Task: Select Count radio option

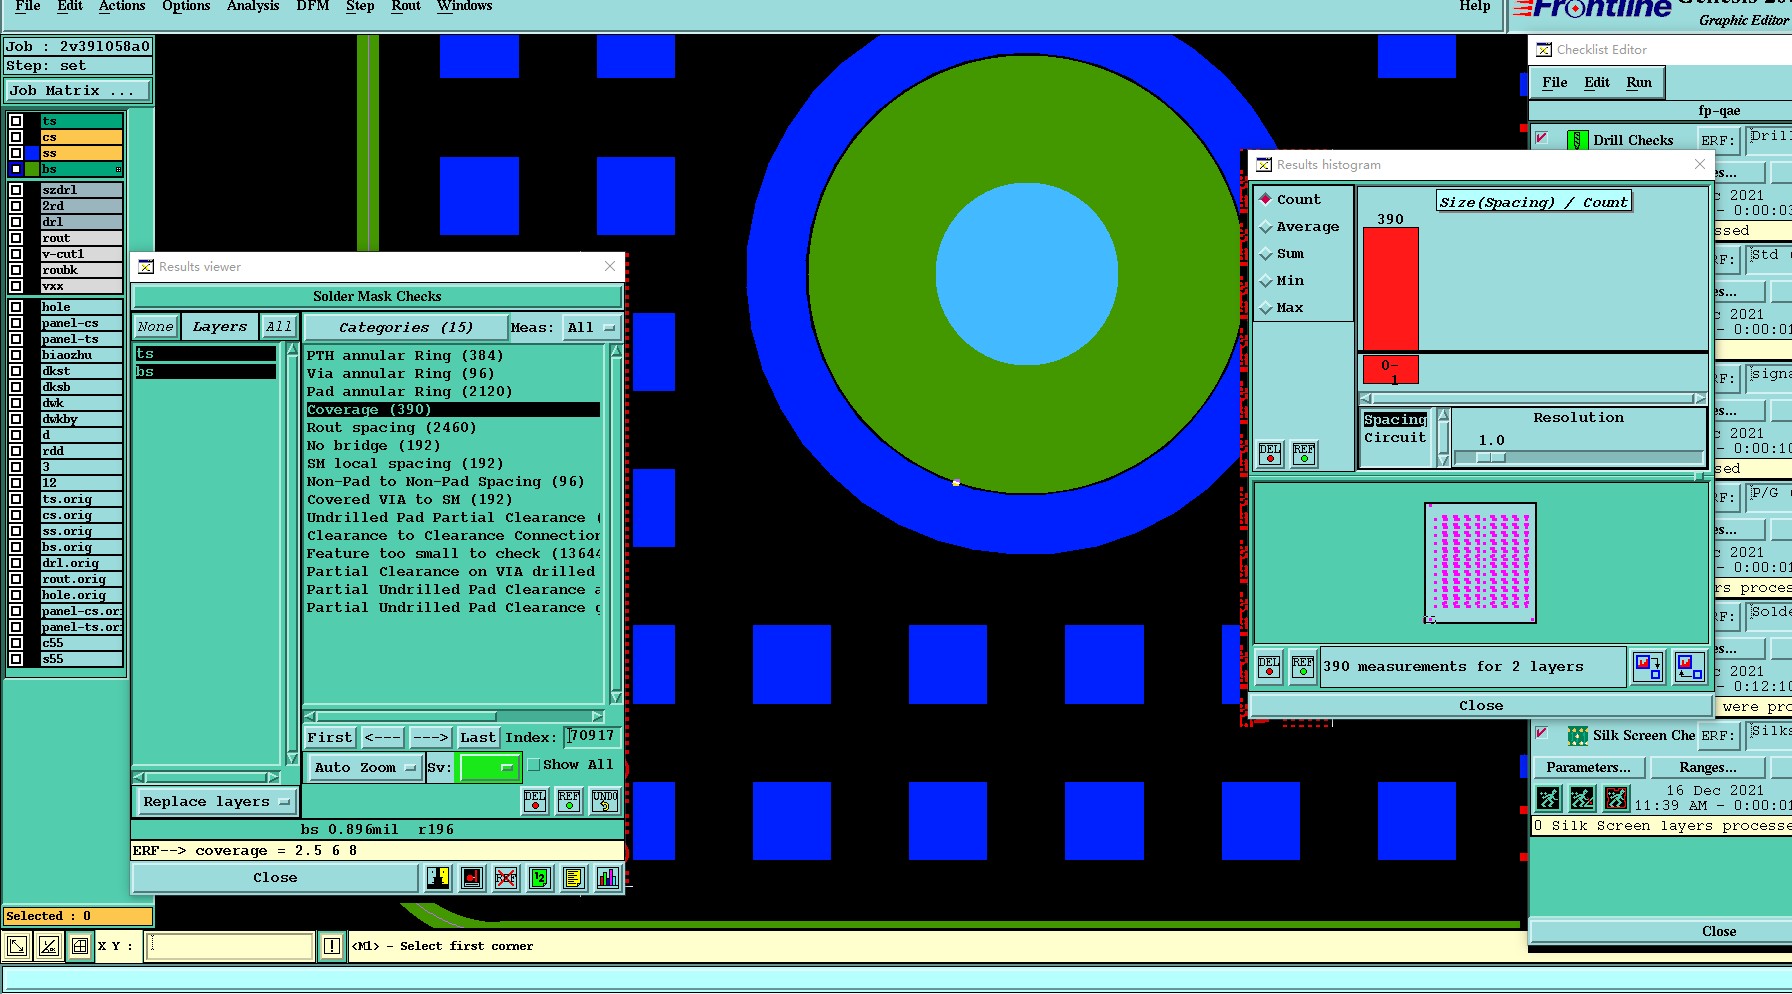Action: click(x=1266, y=200)
